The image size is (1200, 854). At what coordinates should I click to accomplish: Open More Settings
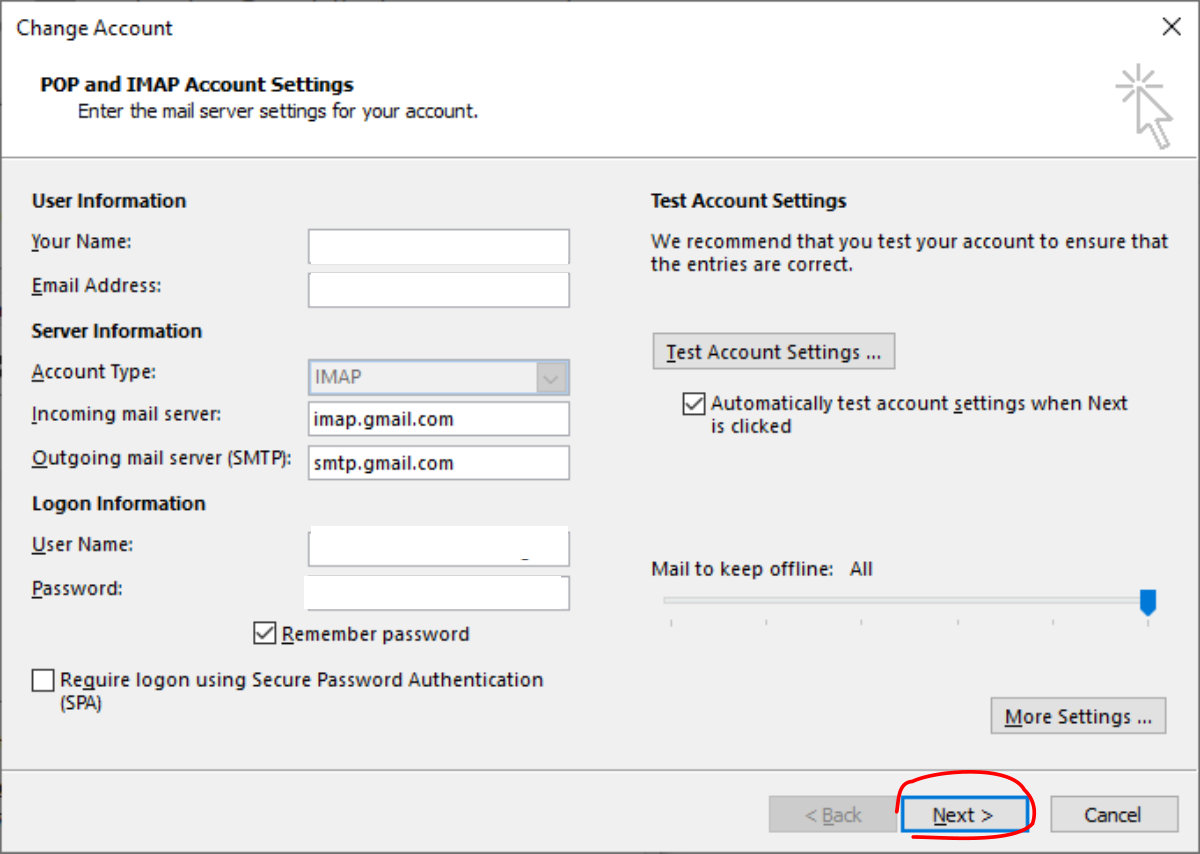1077,716
